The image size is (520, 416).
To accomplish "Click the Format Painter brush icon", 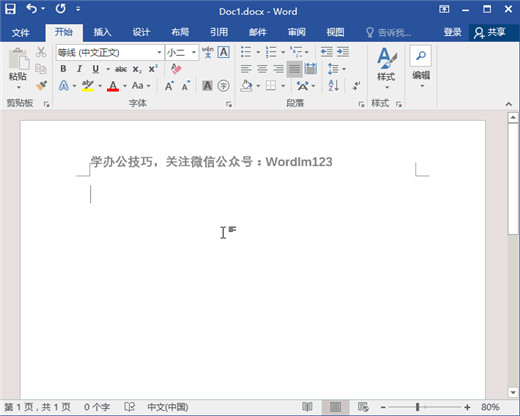I will coord(41,86).
